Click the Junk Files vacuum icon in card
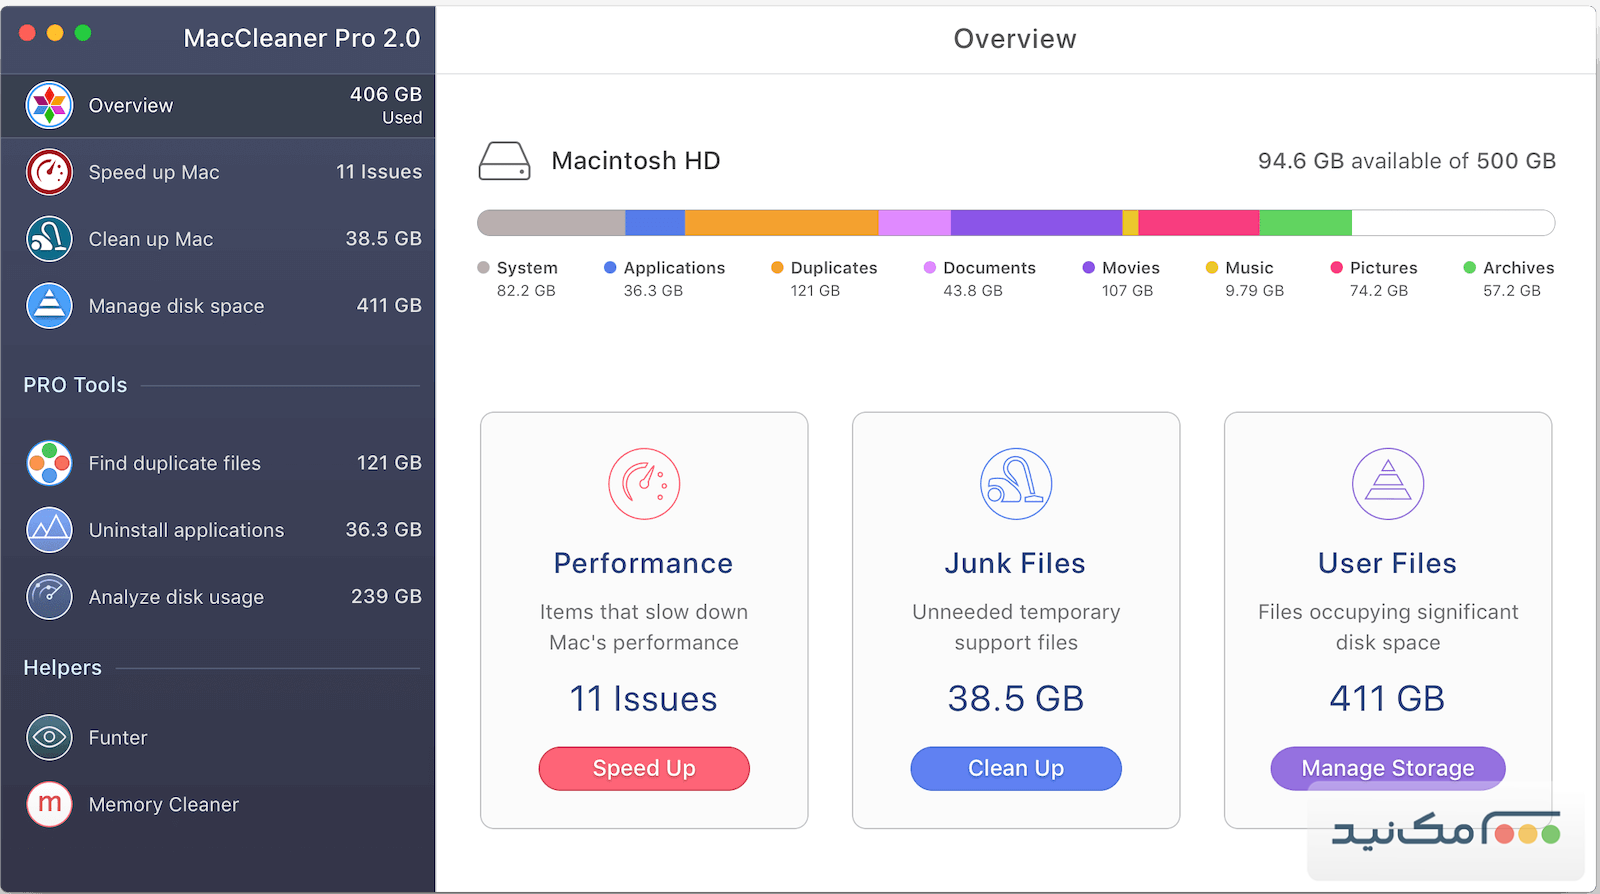 [x=1016, y=484]
